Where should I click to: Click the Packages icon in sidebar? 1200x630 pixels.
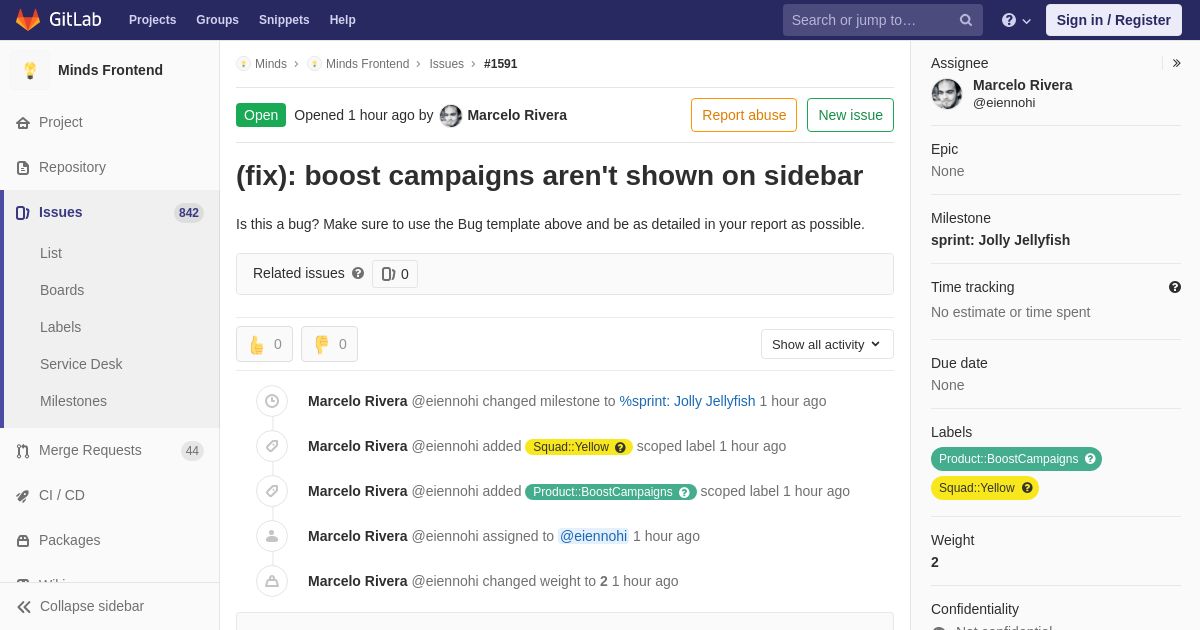[x=23, y=540]
